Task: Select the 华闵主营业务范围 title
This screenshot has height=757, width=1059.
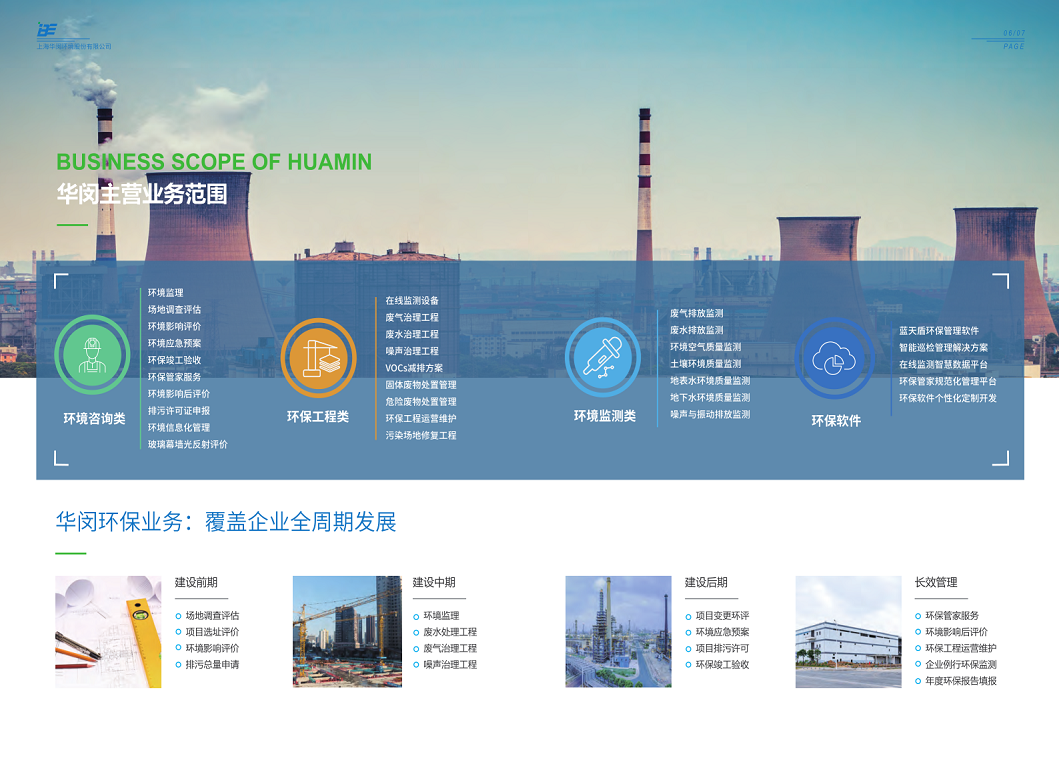Action: (x=142, y=194)
